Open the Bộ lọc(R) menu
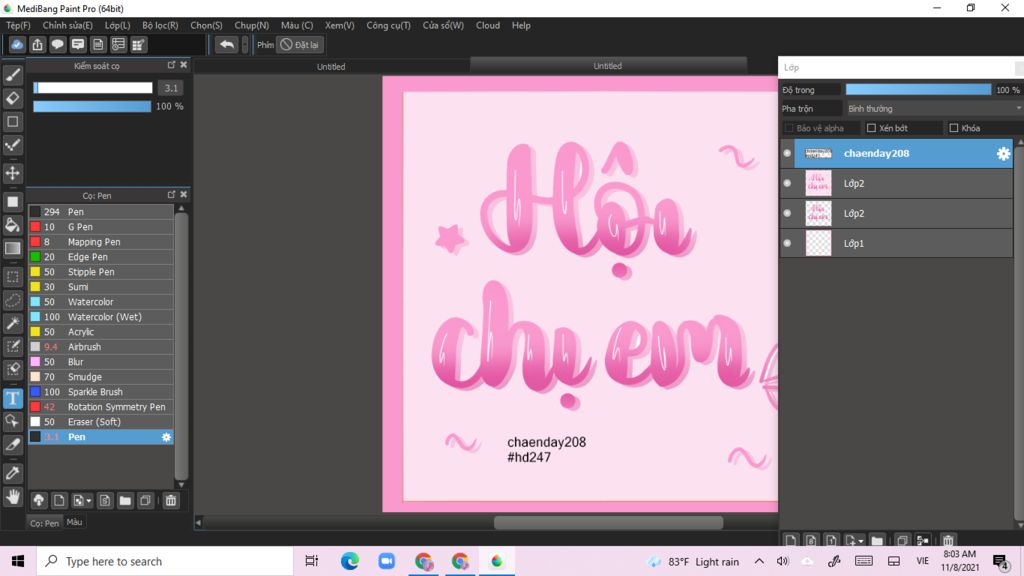Viewport: 1024px width, 576px height. [160, 25]
